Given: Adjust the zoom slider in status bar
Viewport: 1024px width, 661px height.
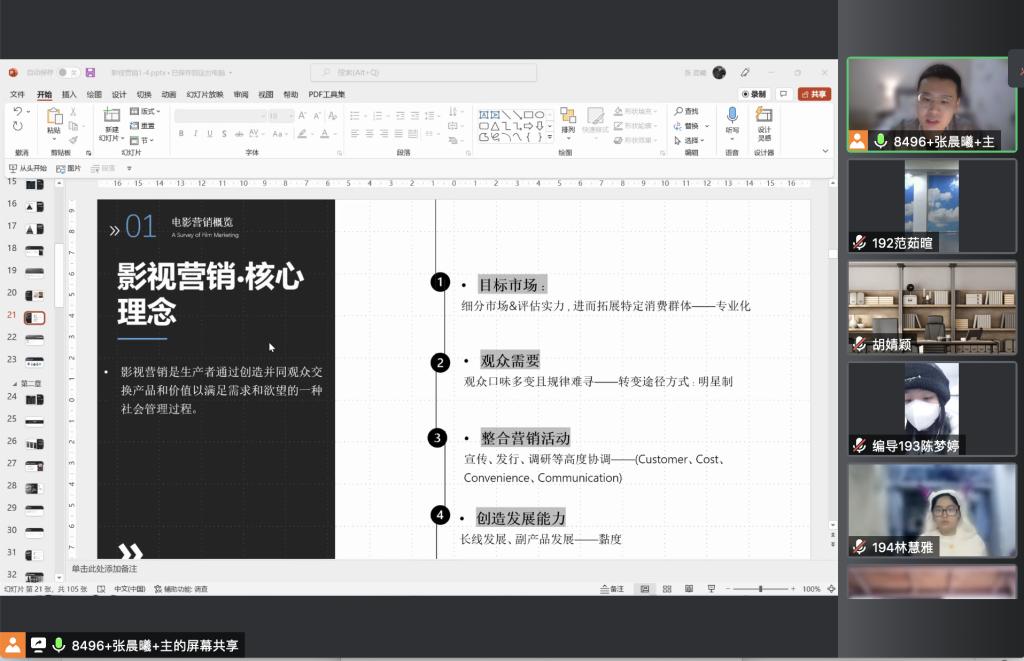Looking at the screenshot, I should (761, 589).
